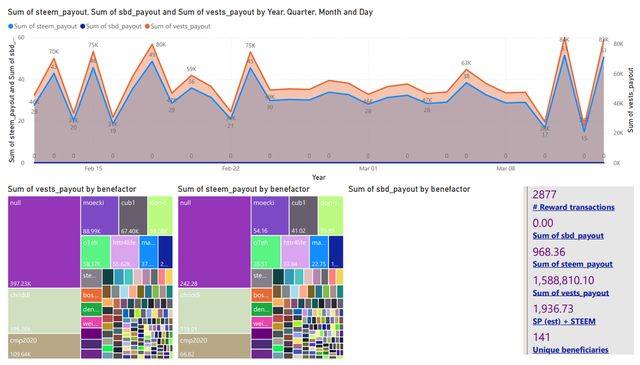The width and height of the screenshot is (640, 365).
Task: Click the 2877 card value
Action: point(544,195)
